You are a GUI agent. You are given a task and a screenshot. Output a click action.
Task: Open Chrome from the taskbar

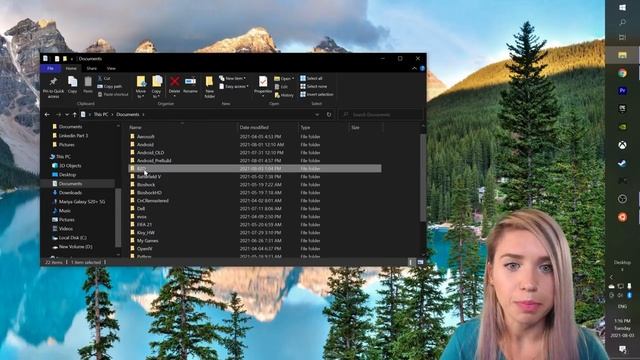coord(622,73)
